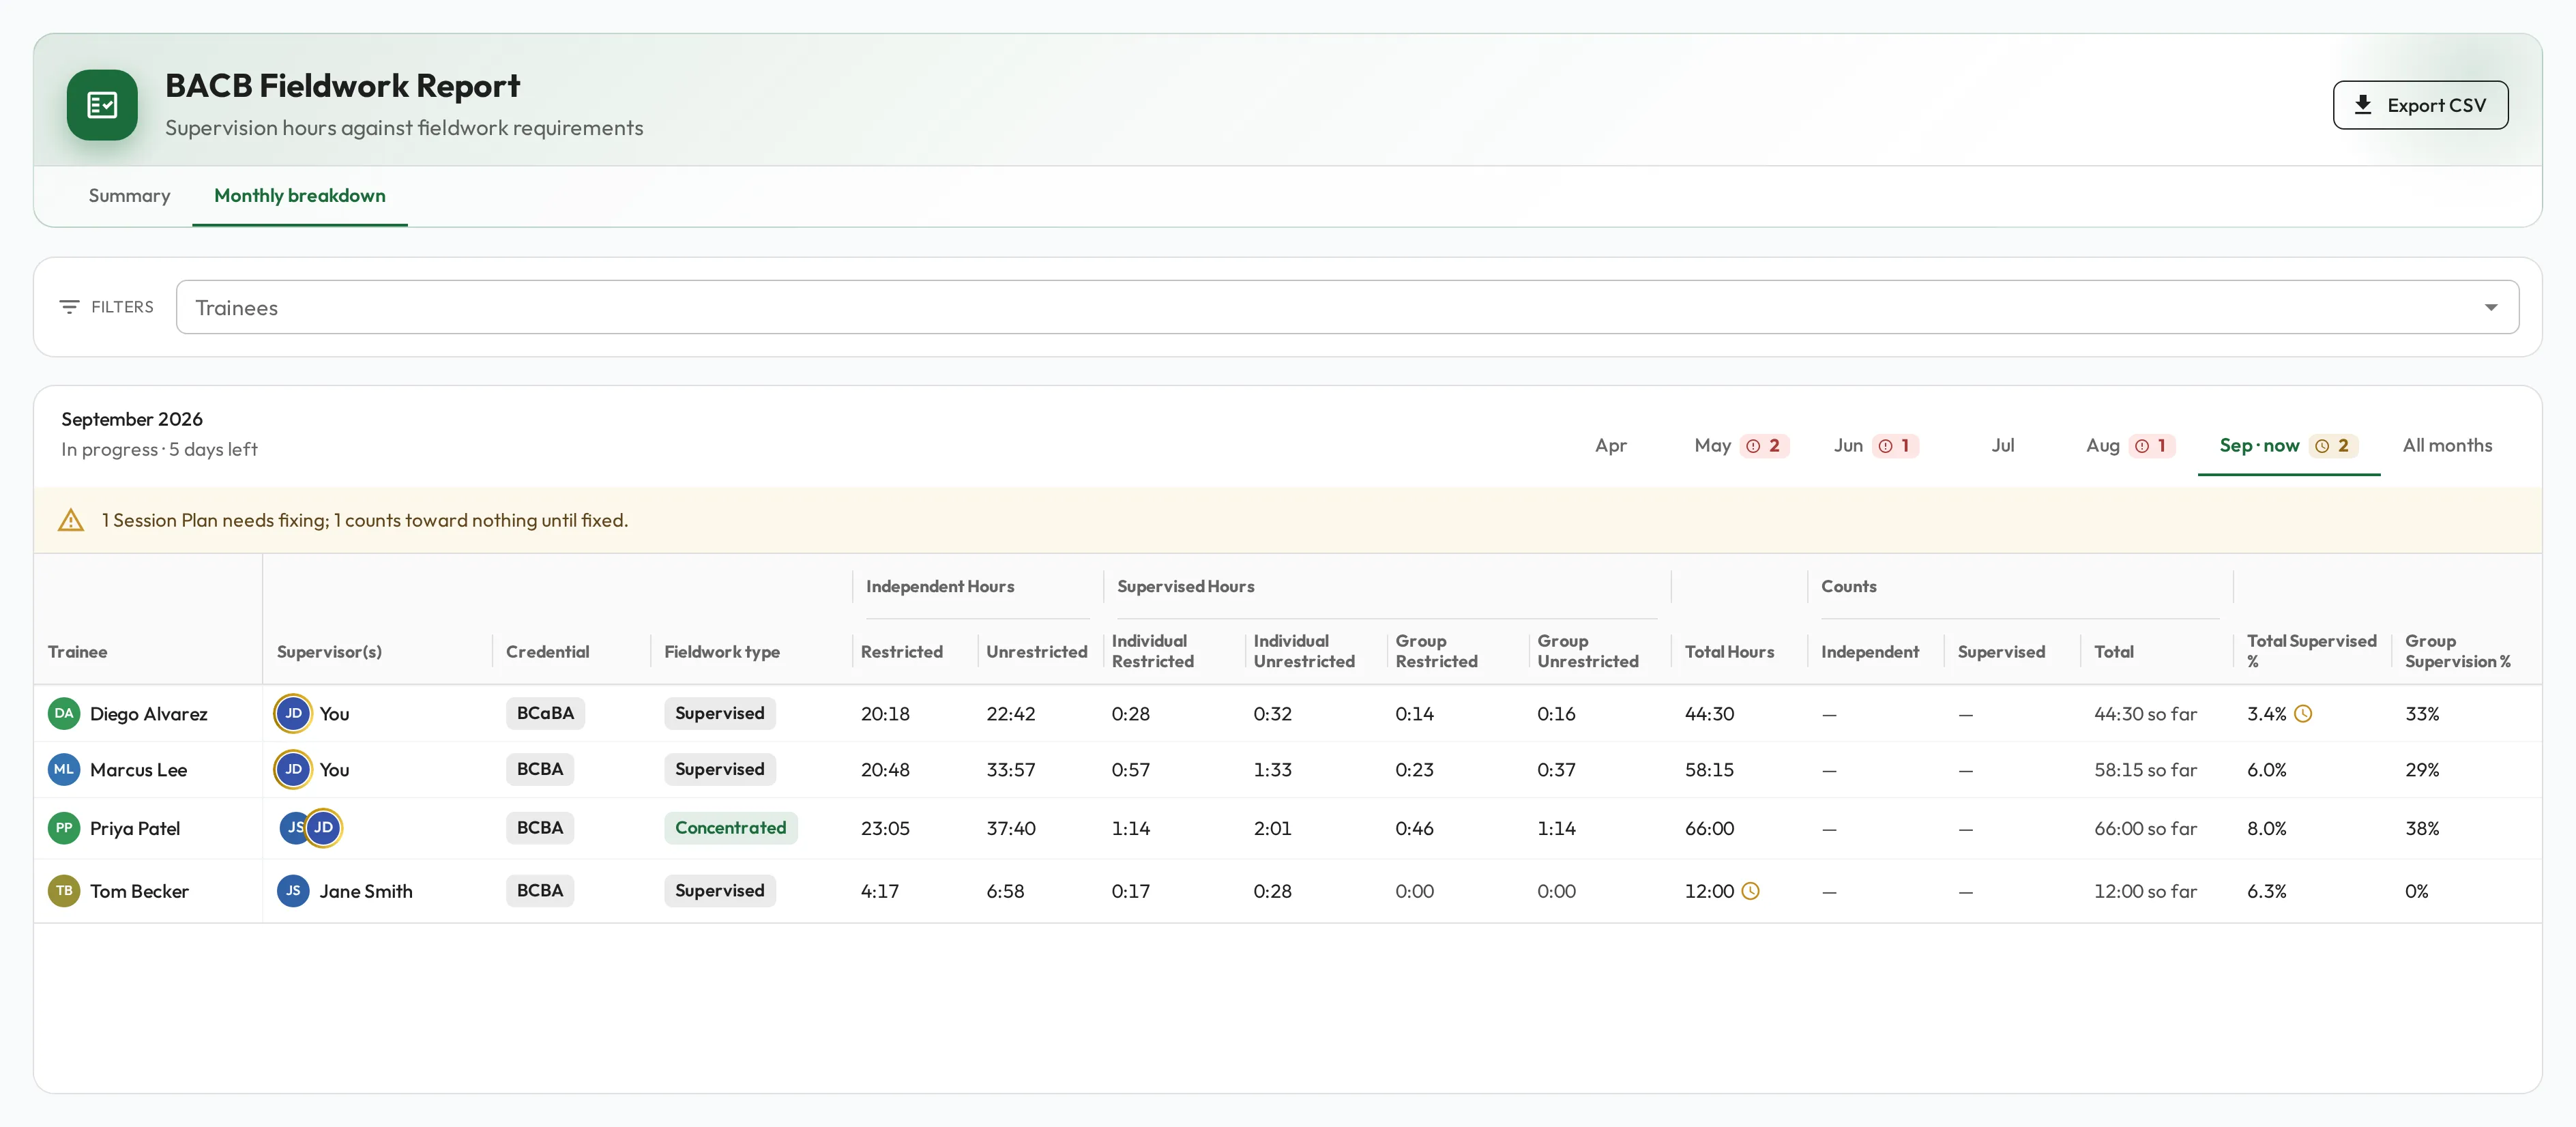Click the BCBA badge in Marcus Lee row
The height and width of the screenshot is (1127, 2576).
point(540,770)
